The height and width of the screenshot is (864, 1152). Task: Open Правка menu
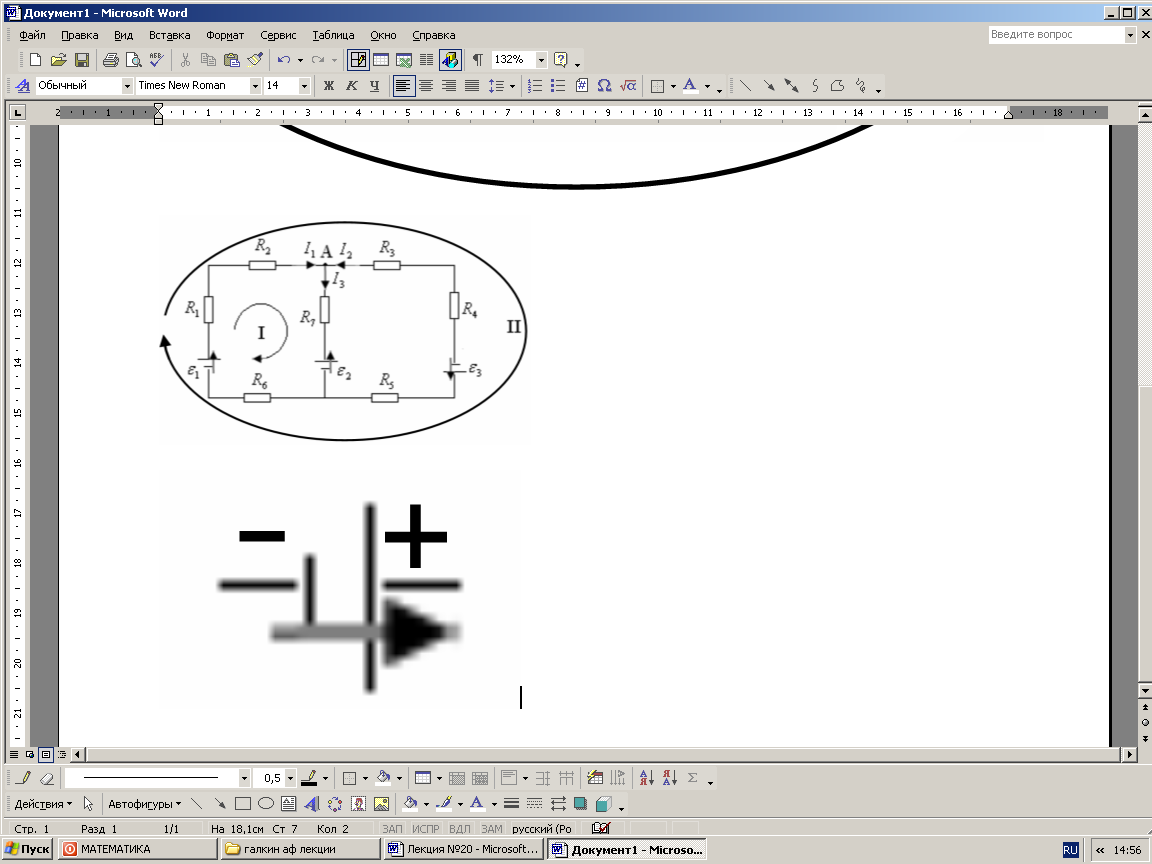pos(79,35)
